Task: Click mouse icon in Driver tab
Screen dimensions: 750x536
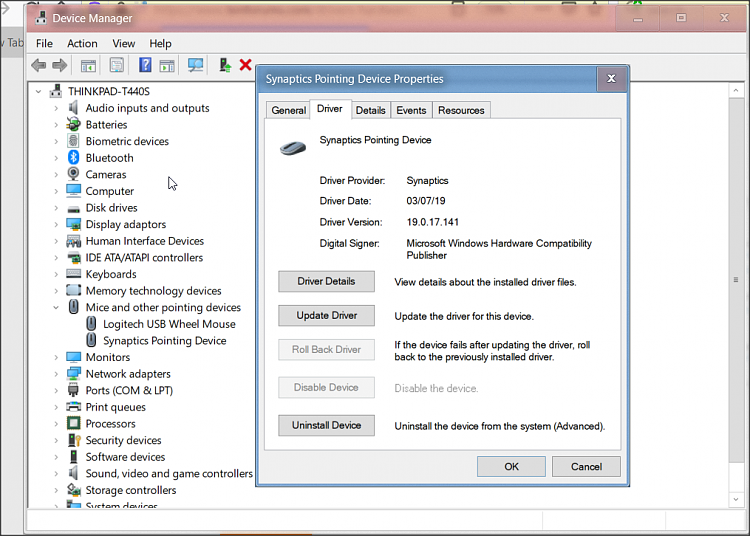Action: (x=293, y=148)
